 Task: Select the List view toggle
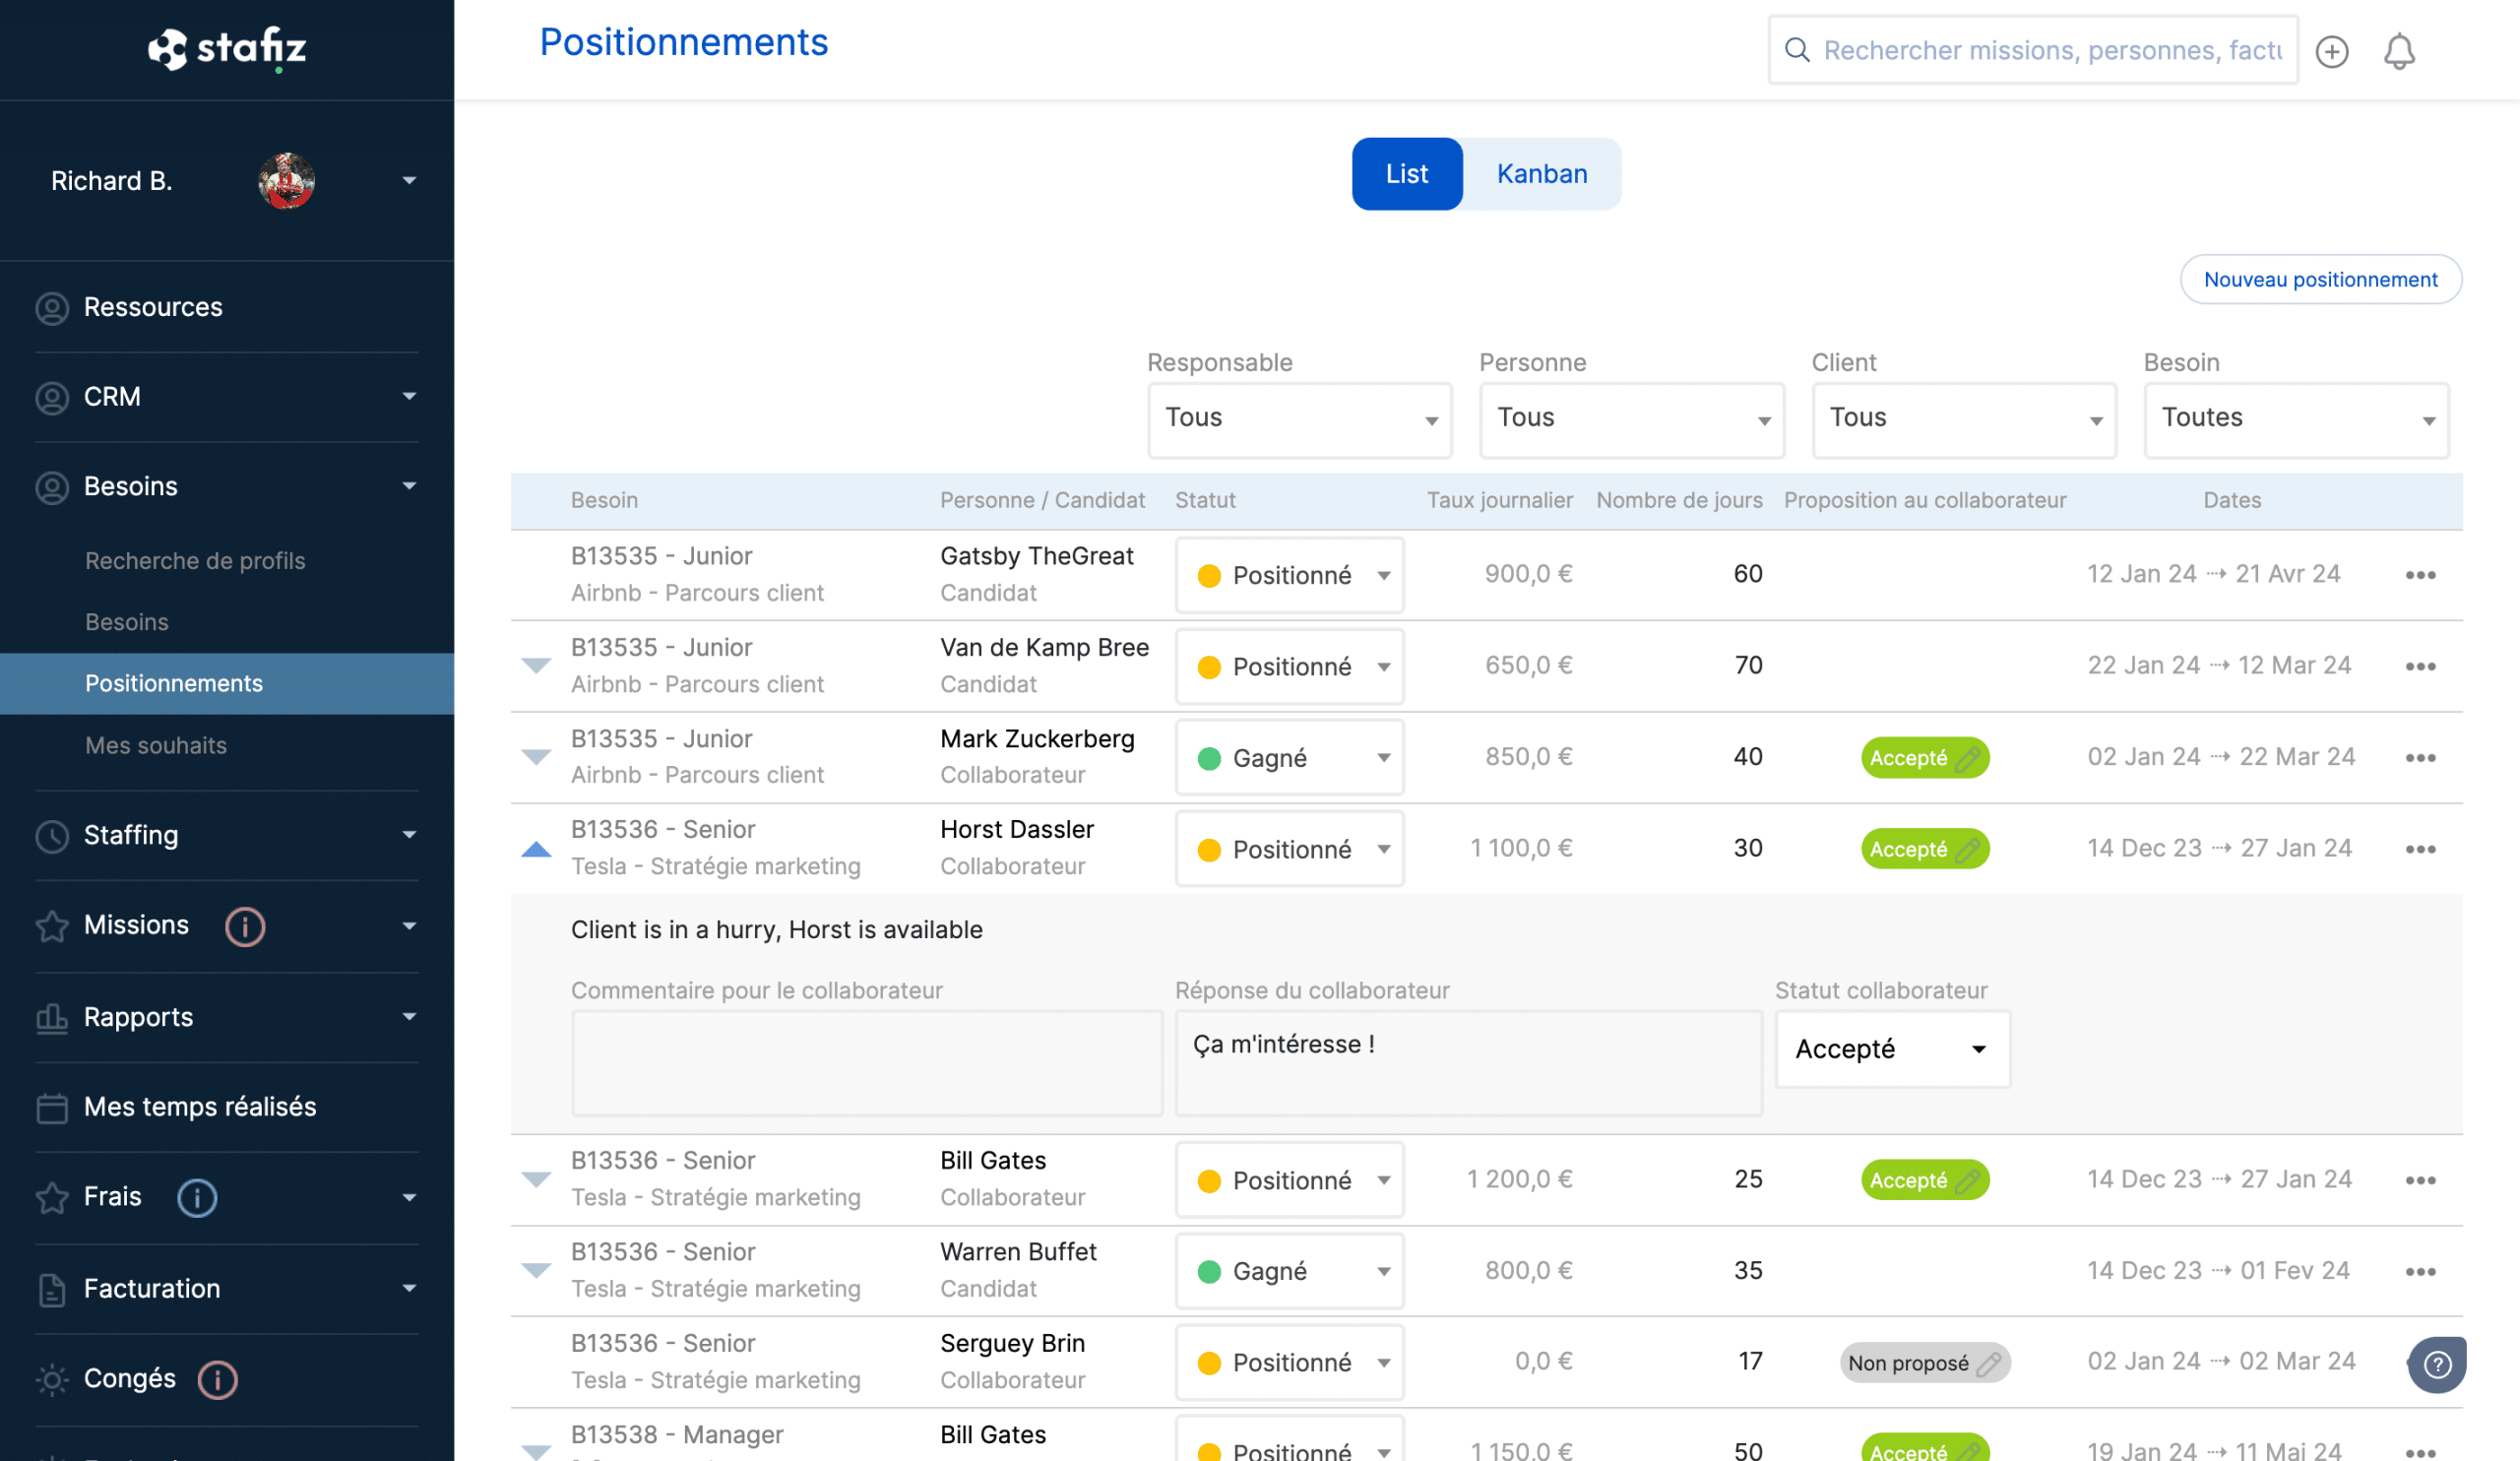pos(1406,173)
